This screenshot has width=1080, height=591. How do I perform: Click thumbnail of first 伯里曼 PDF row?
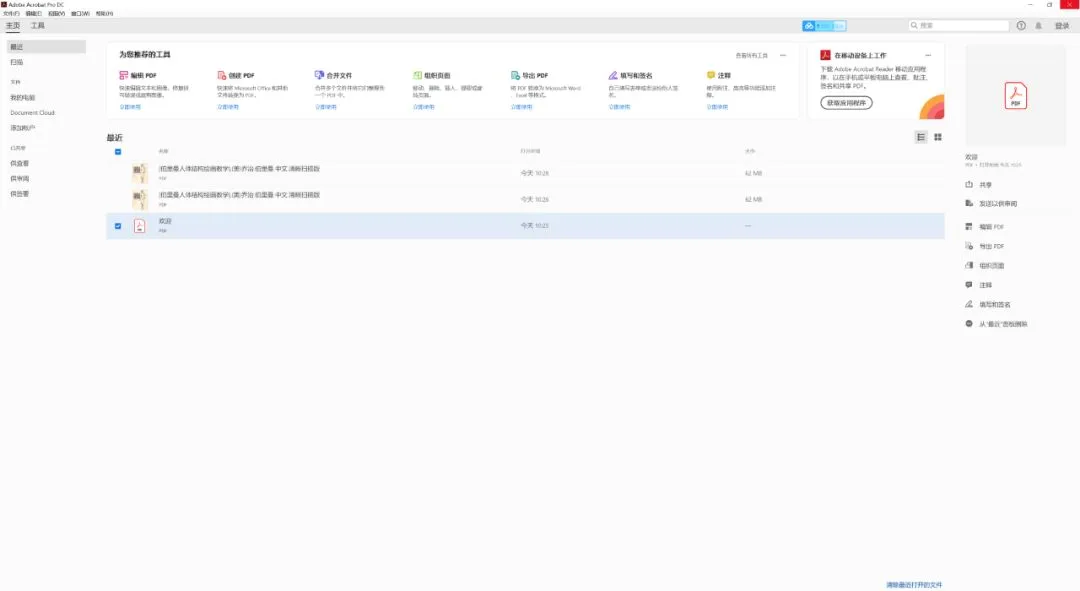pyautogui.click(x=139, y=172)
